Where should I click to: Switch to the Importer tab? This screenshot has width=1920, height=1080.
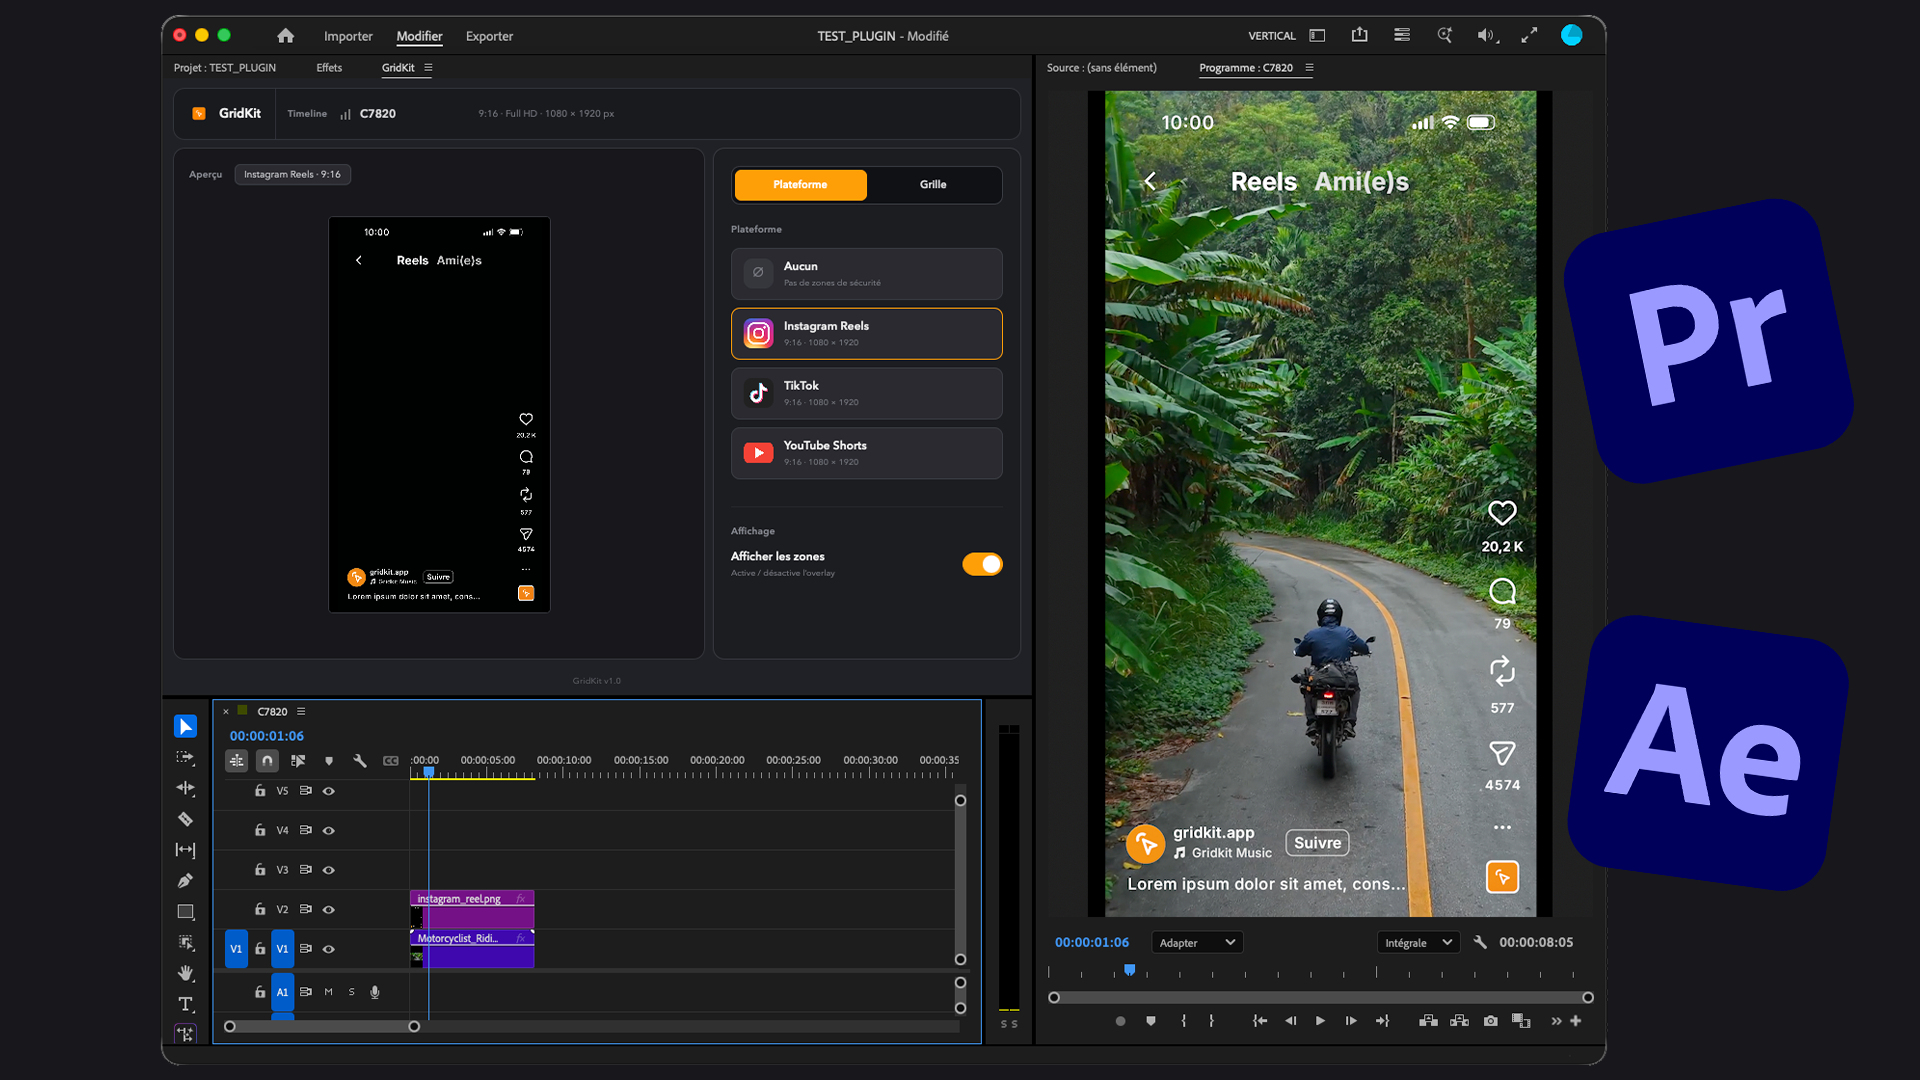[x=348, y=36]
